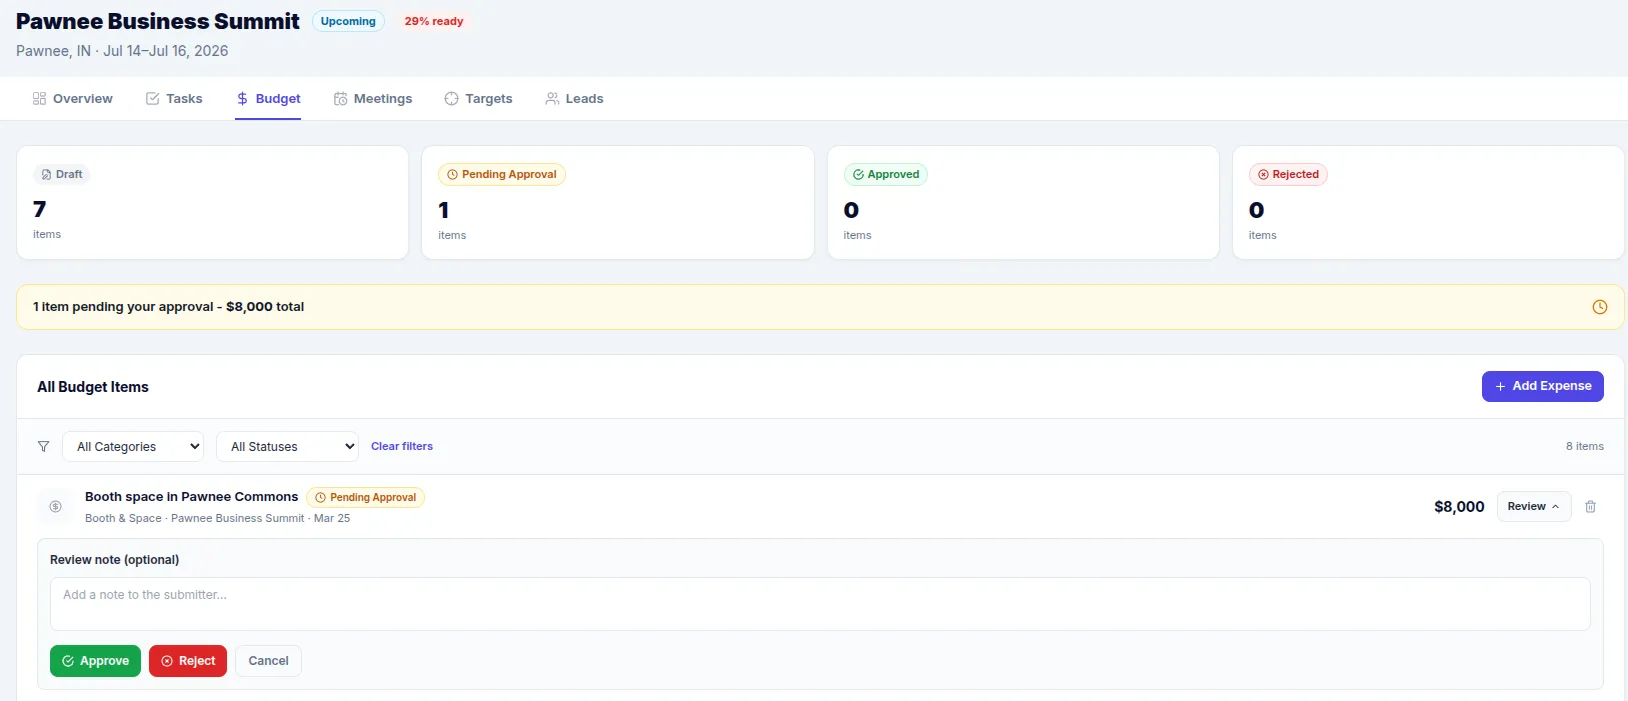
Task: Click the Approved status badge
Action: point(886,175)
